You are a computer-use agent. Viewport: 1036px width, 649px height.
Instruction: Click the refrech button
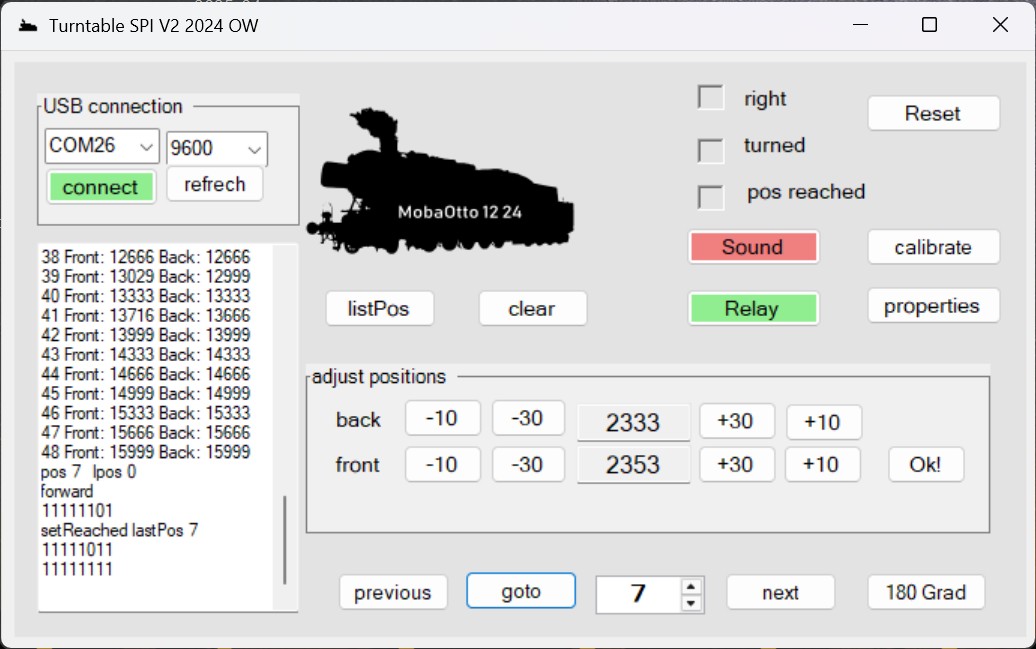click(215, 184)
